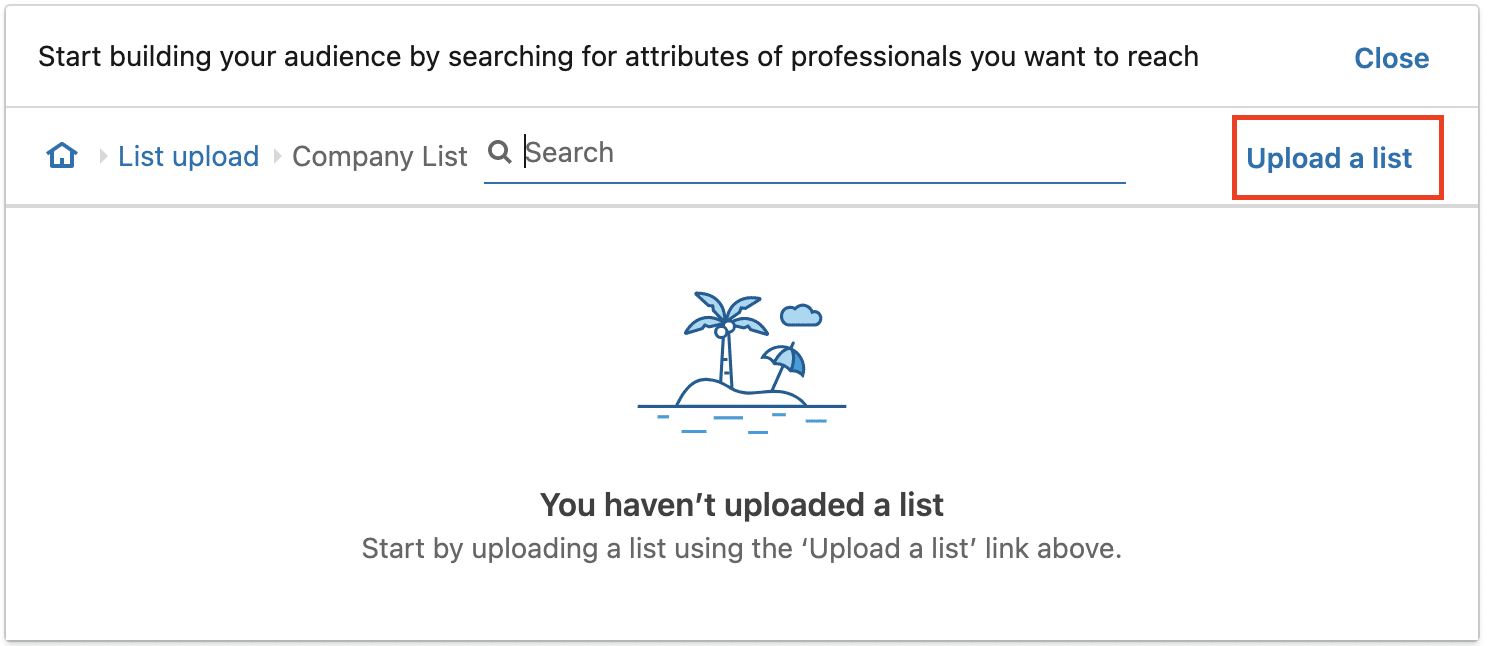Viewport: 1490px width, 646px height.
Task: Click the chevron after the home icon
Action: tap(103, 157)
